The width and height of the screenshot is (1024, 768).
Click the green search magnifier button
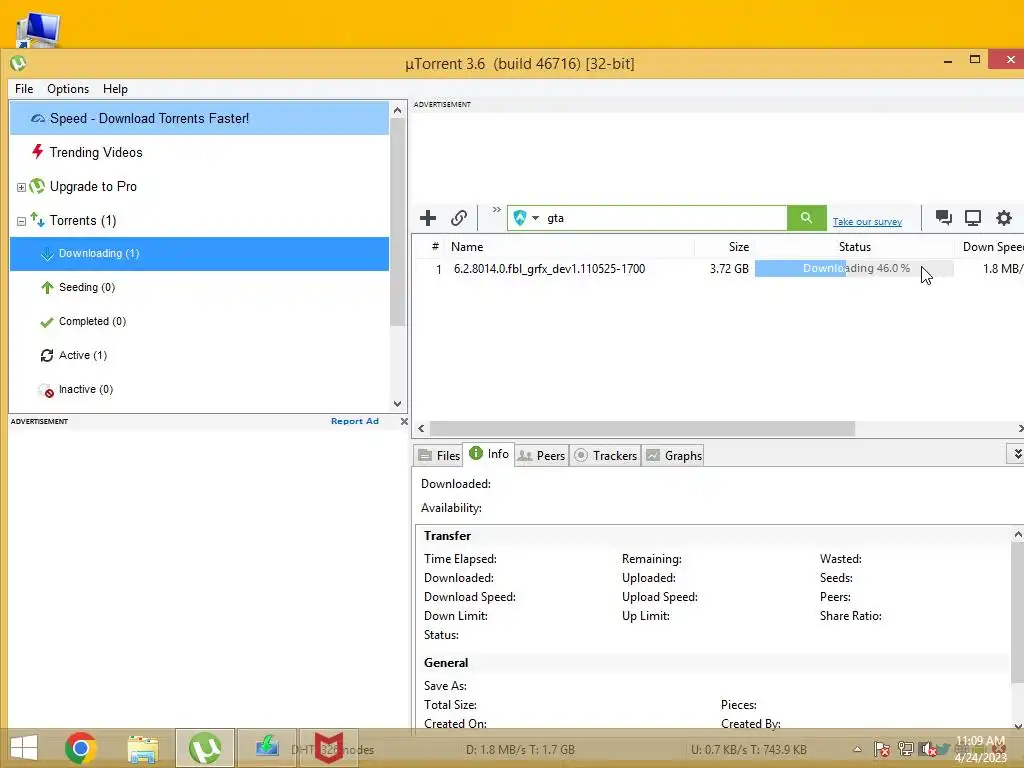point(807,217)
